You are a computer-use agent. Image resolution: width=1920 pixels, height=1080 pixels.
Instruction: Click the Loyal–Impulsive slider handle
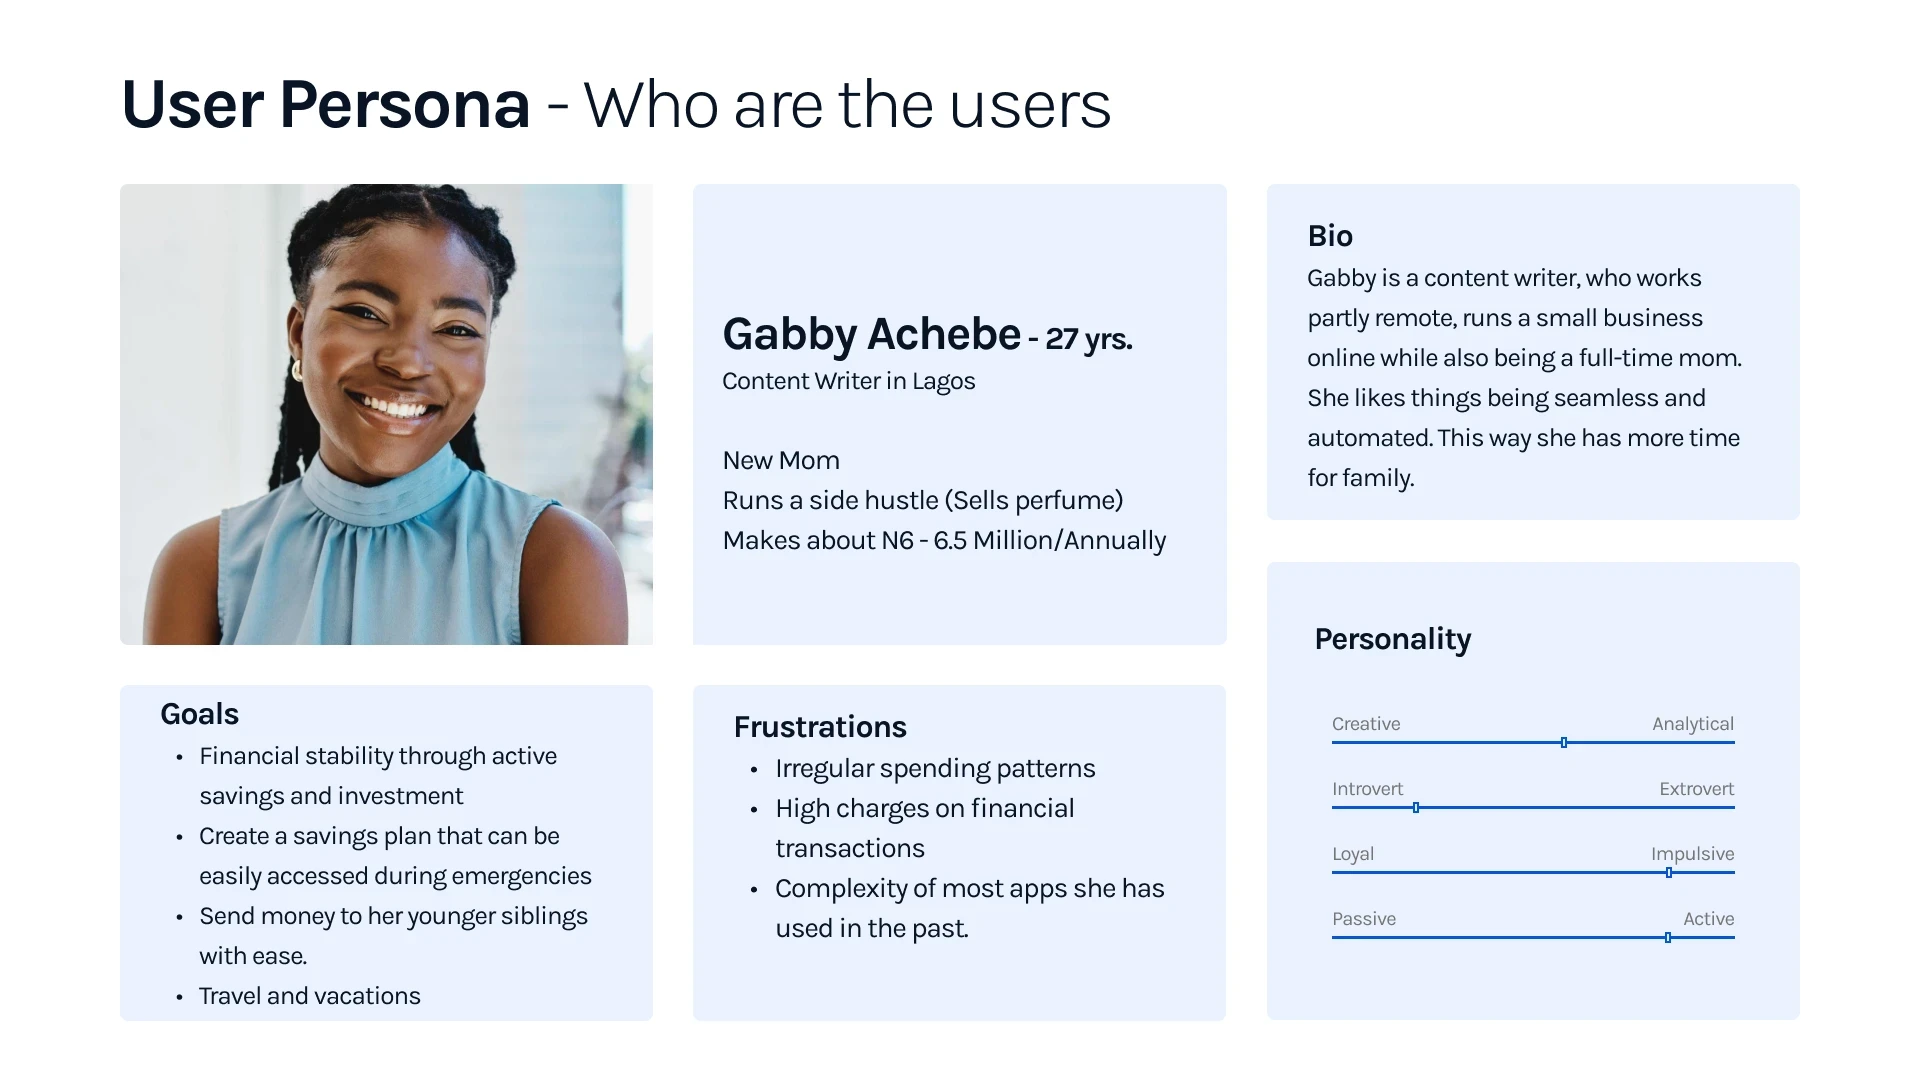1669,872
